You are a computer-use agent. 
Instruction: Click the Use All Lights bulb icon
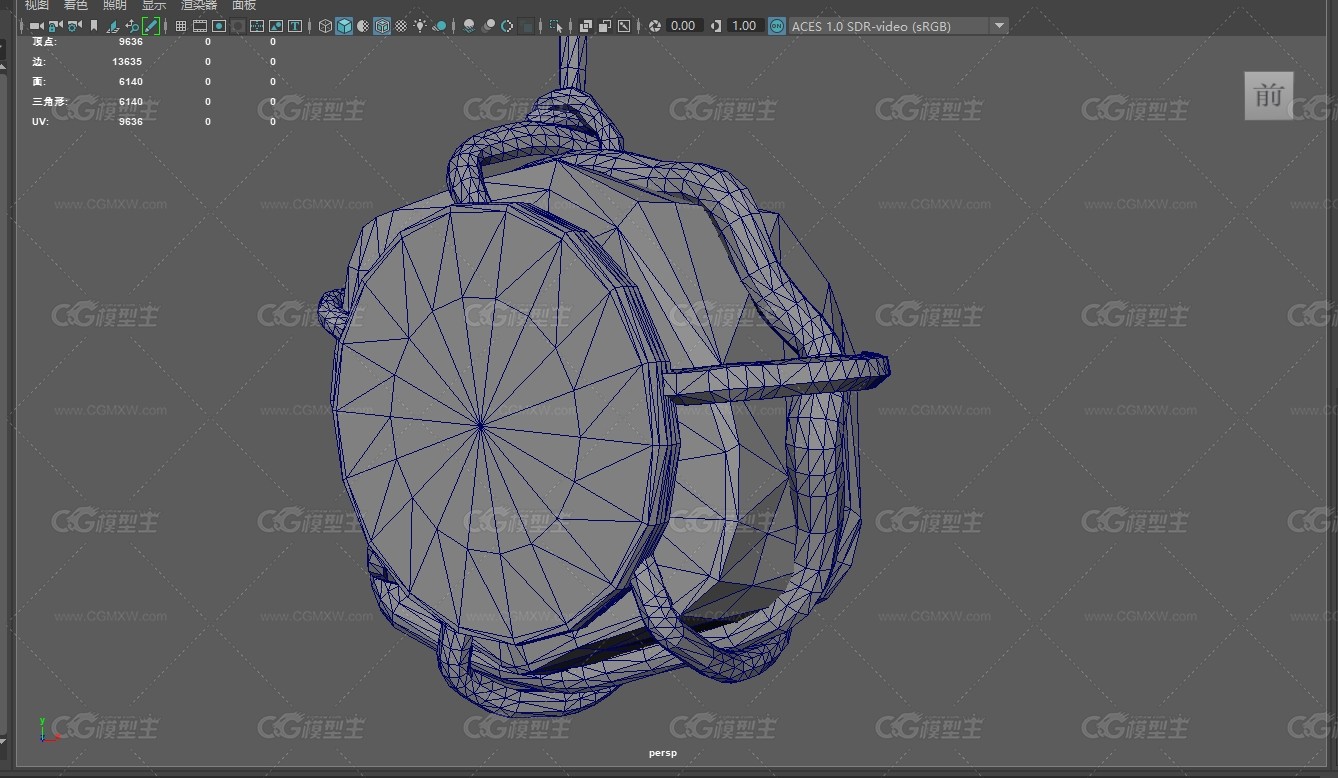[420, 26]
